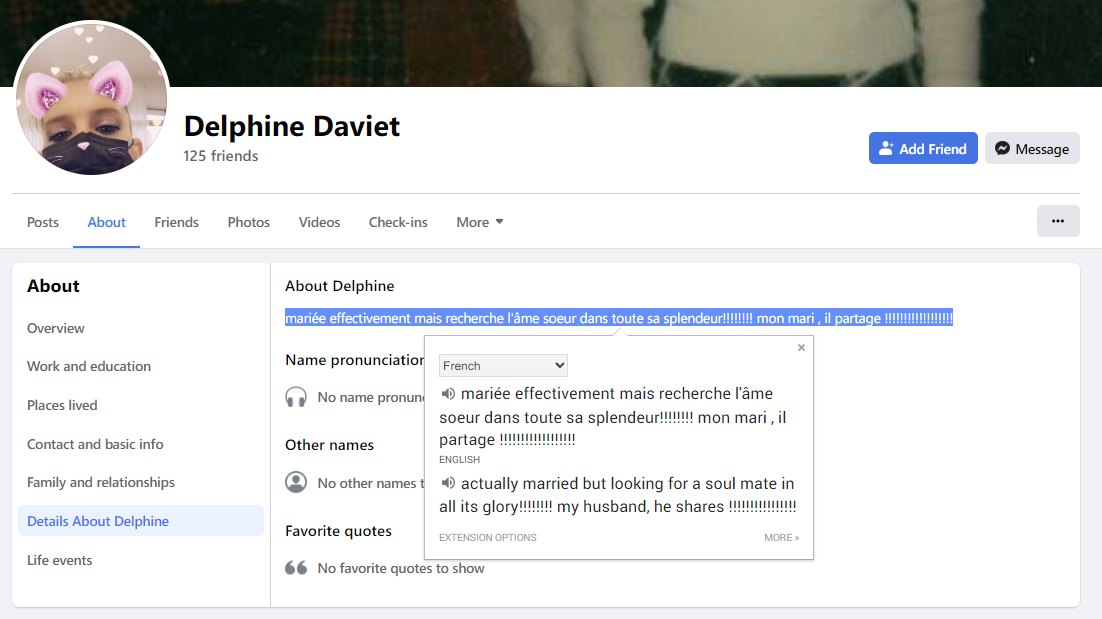The image size is (1102, 619).
Task: Click the MORE » link in popup
Action: (782, 537)
